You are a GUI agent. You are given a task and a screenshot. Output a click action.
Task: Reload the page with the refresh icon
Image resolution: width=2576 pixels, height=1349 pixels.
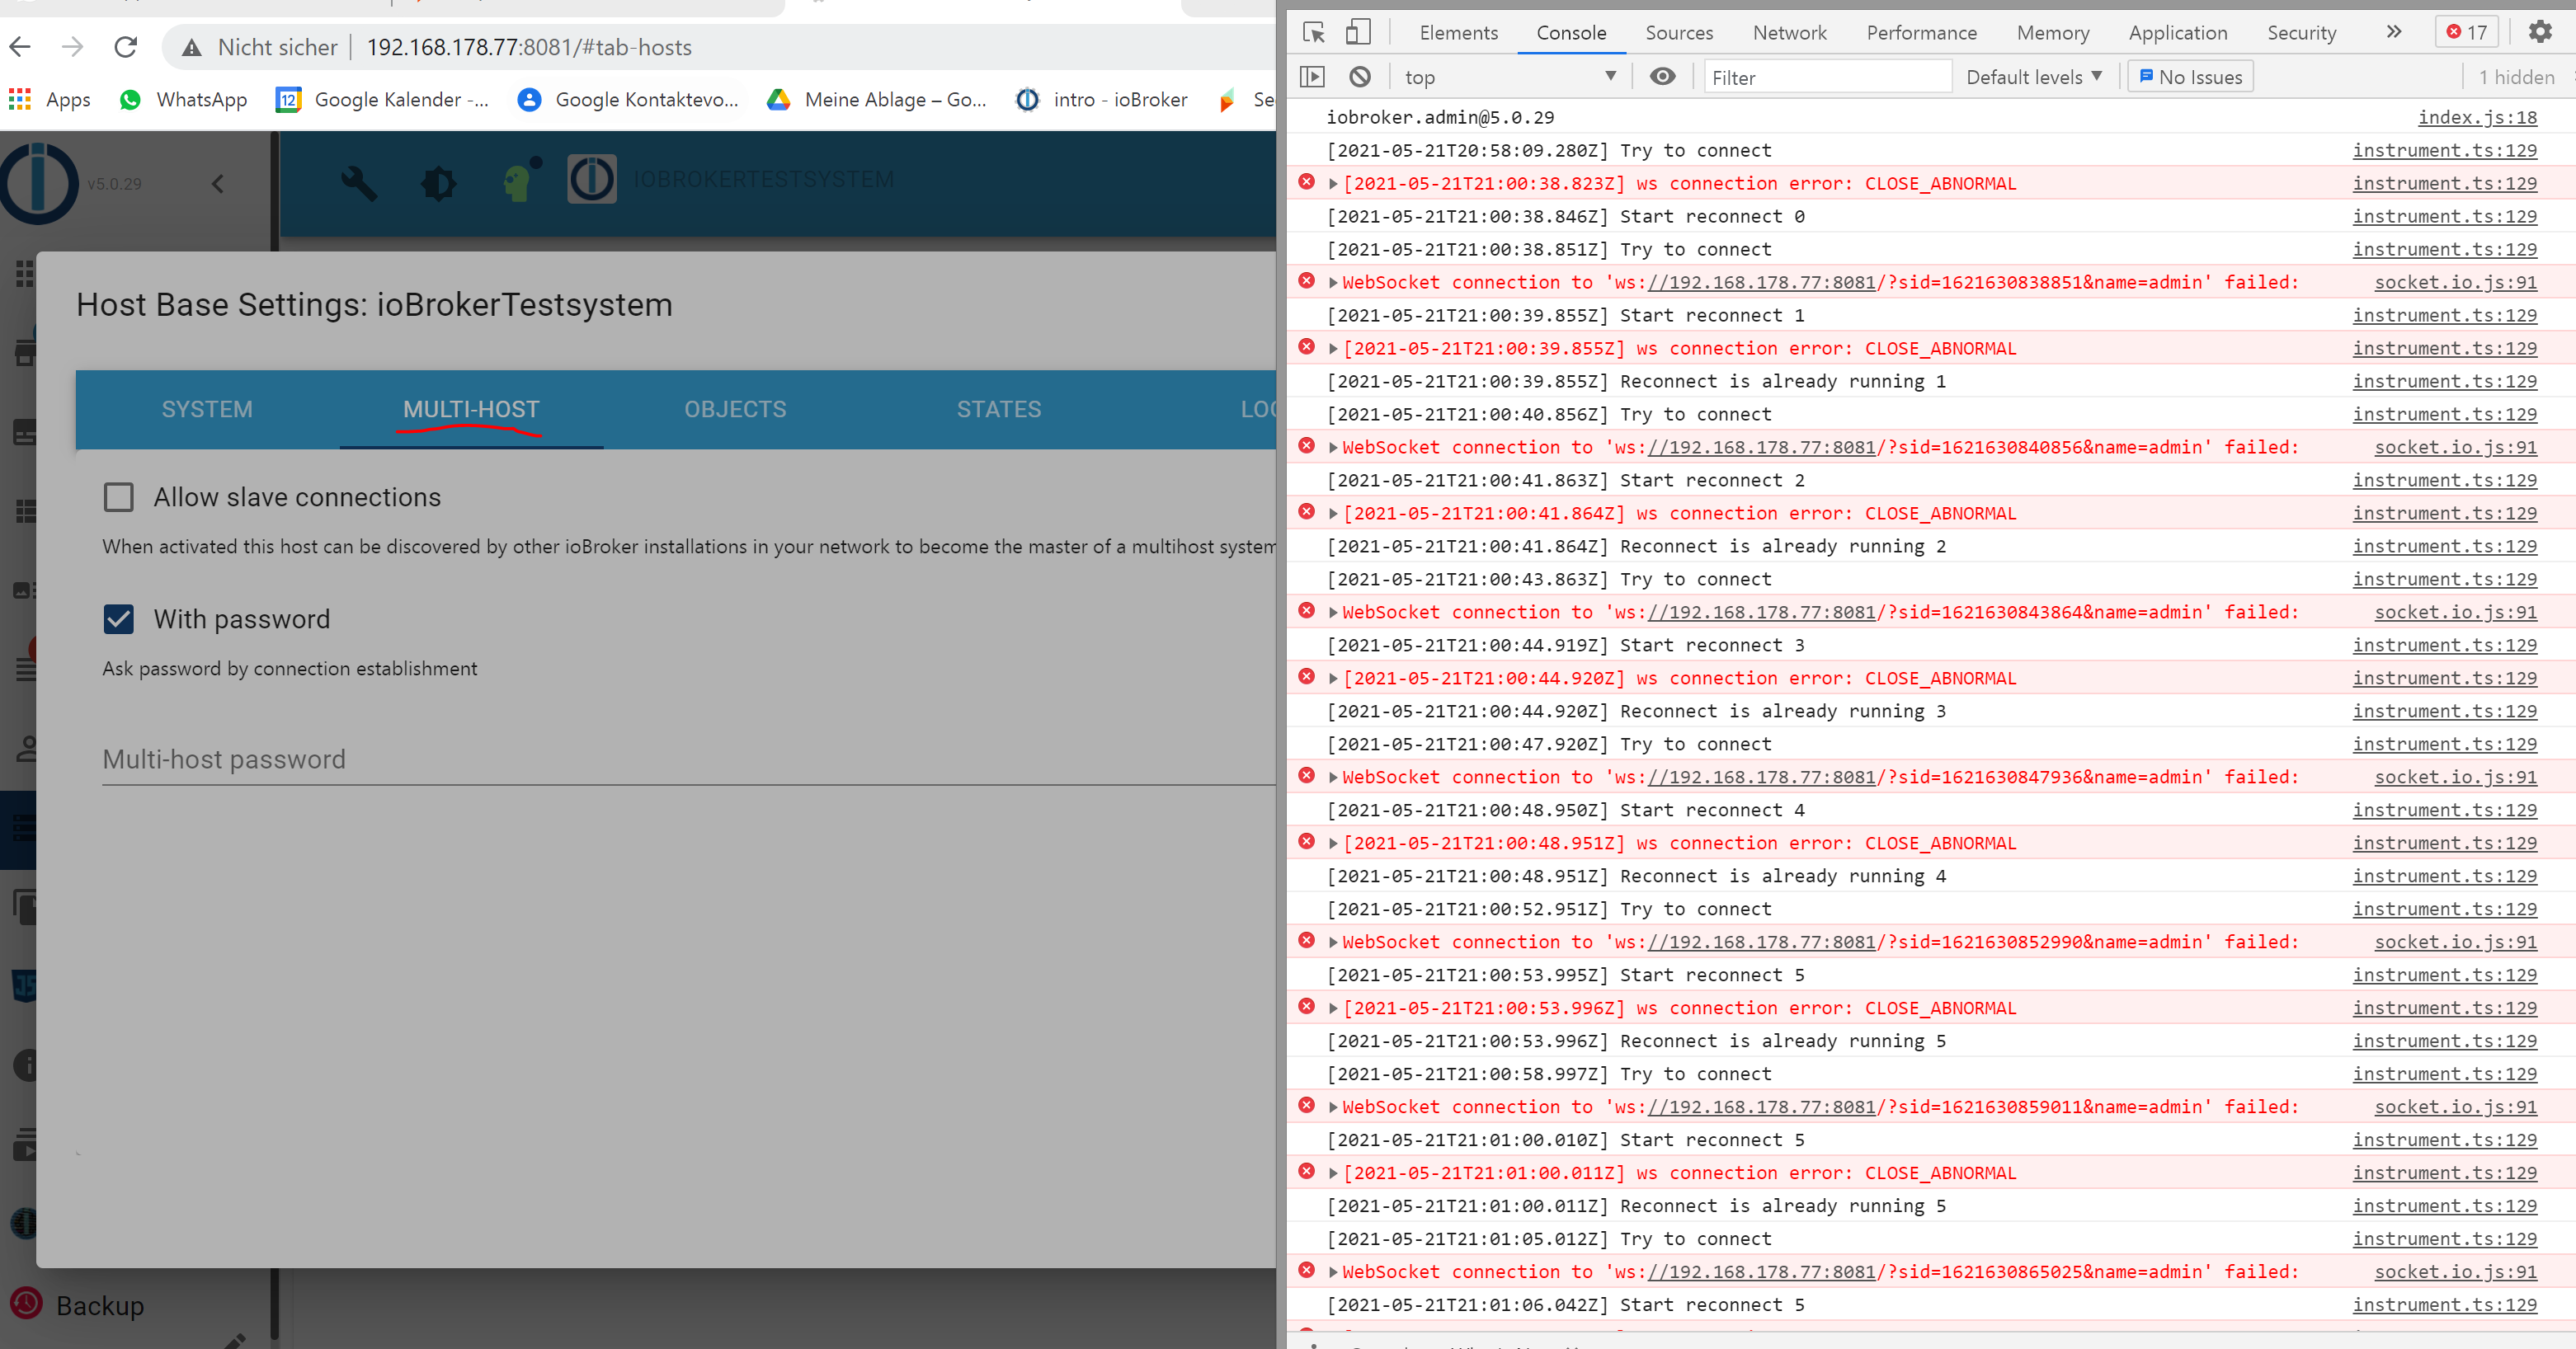tap(126, 46)
